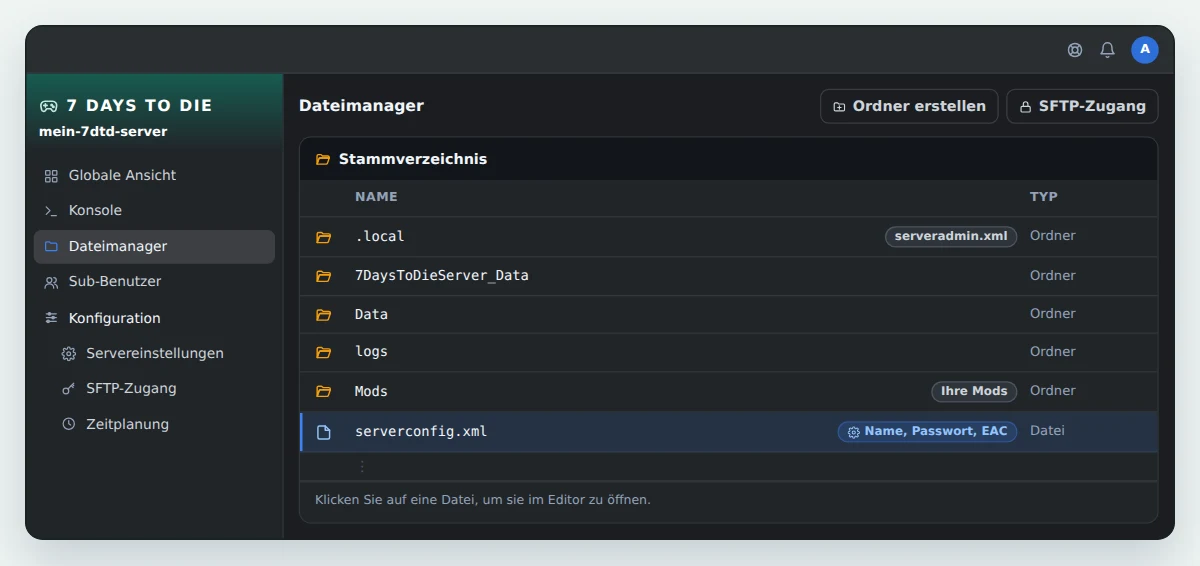Collapse the Konfiguration section
This screenshot has width=1200, height=566.
point(154,318)
